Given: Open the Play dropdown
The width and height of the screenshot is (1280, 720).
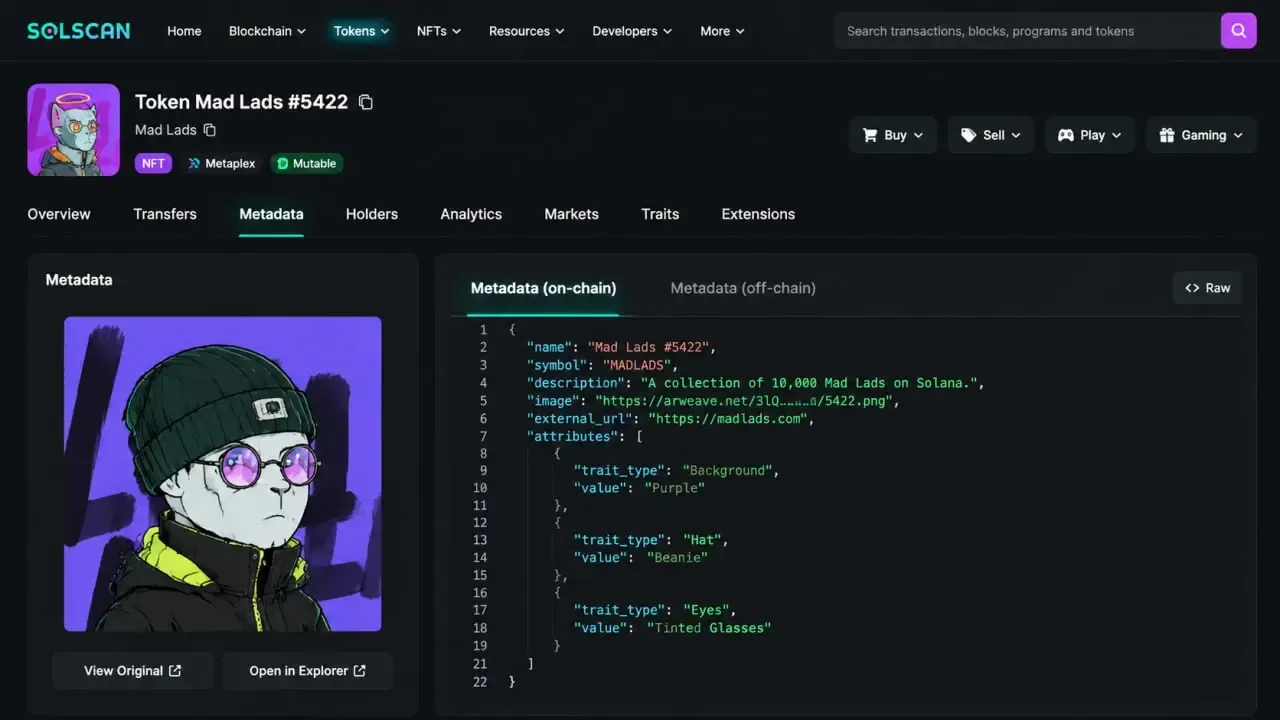Looking at the screenshot, I should 1090,135.
